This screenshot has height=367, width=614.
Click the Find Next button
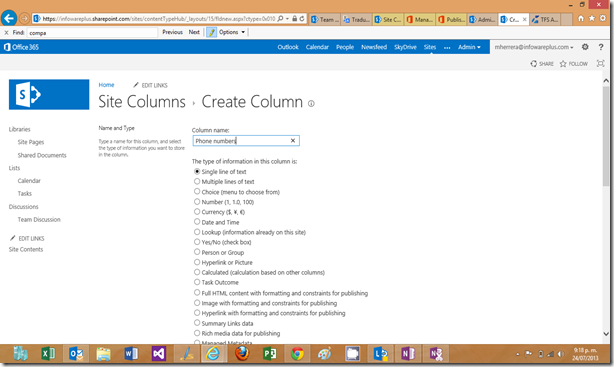194,32
